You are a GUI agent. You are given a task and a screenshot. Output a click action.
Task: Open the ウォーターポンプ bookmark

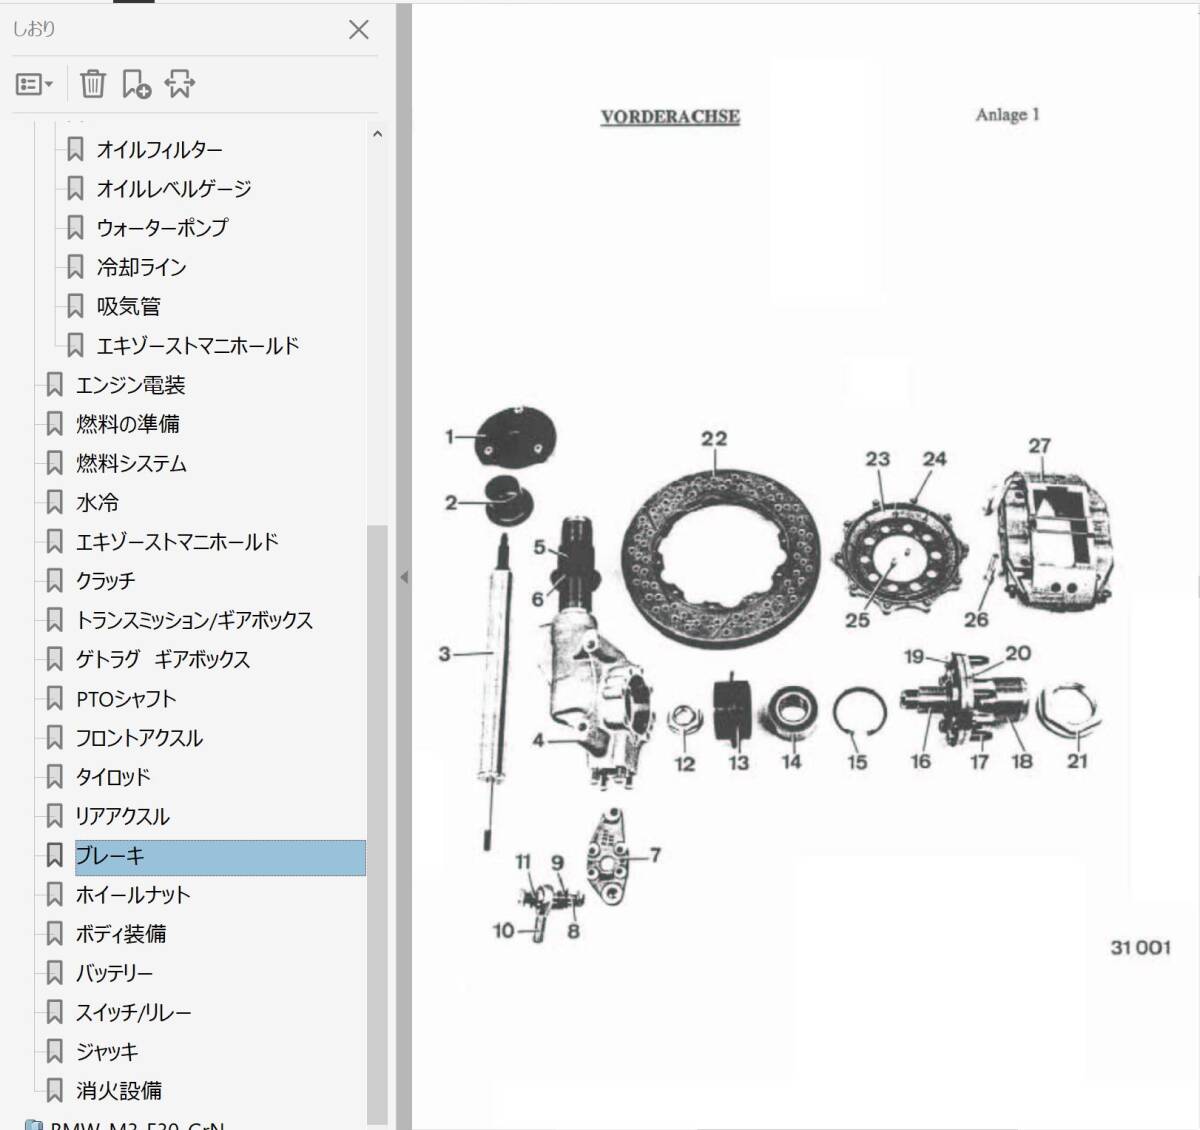162,228
